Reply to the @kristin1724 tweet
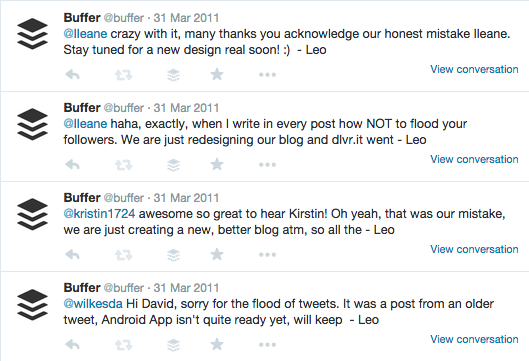This screenshot has width=529, height=361. (x=73, y=255)
